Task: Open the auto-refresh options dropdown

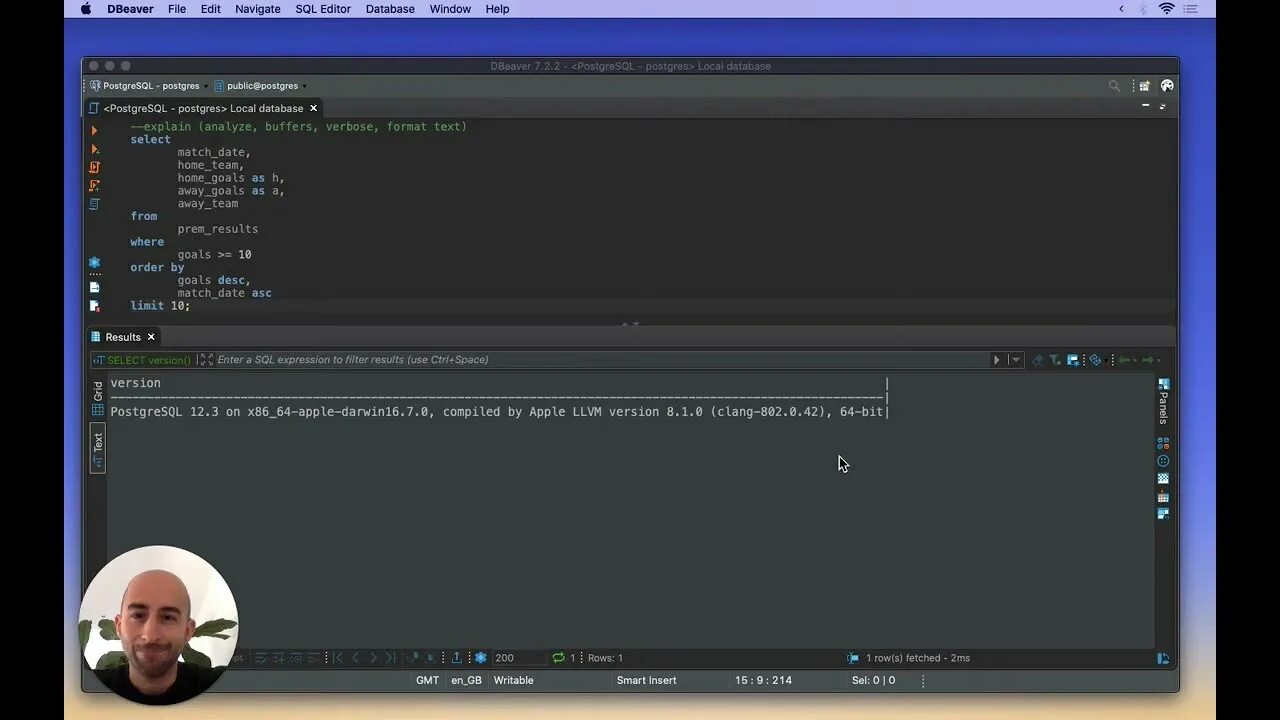Action: [1107, 361]
